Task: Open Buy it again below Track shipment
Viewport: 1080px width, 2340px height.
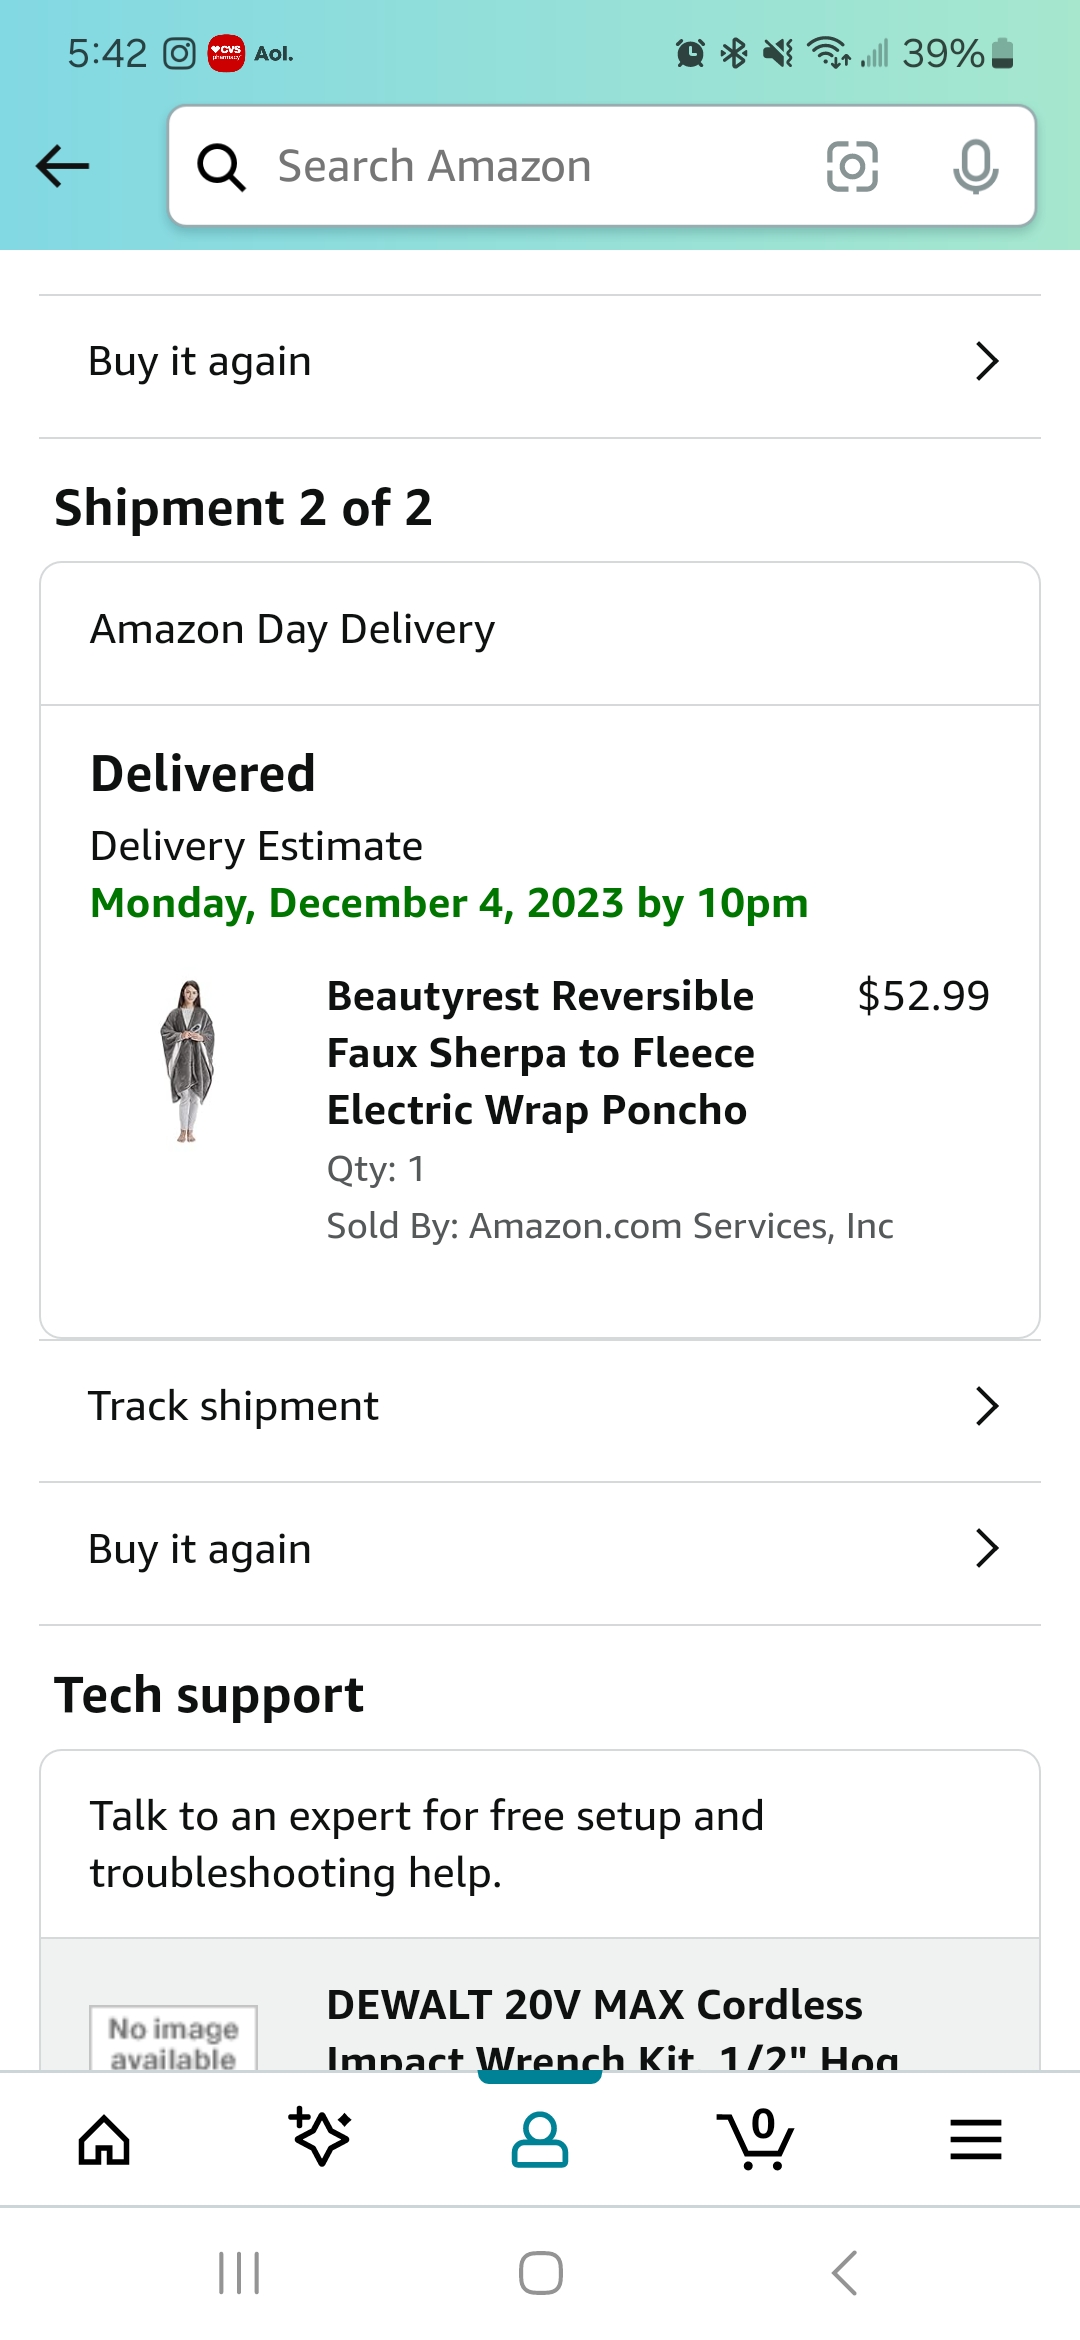Action: pyautogui.click(x=540, y=1550)
